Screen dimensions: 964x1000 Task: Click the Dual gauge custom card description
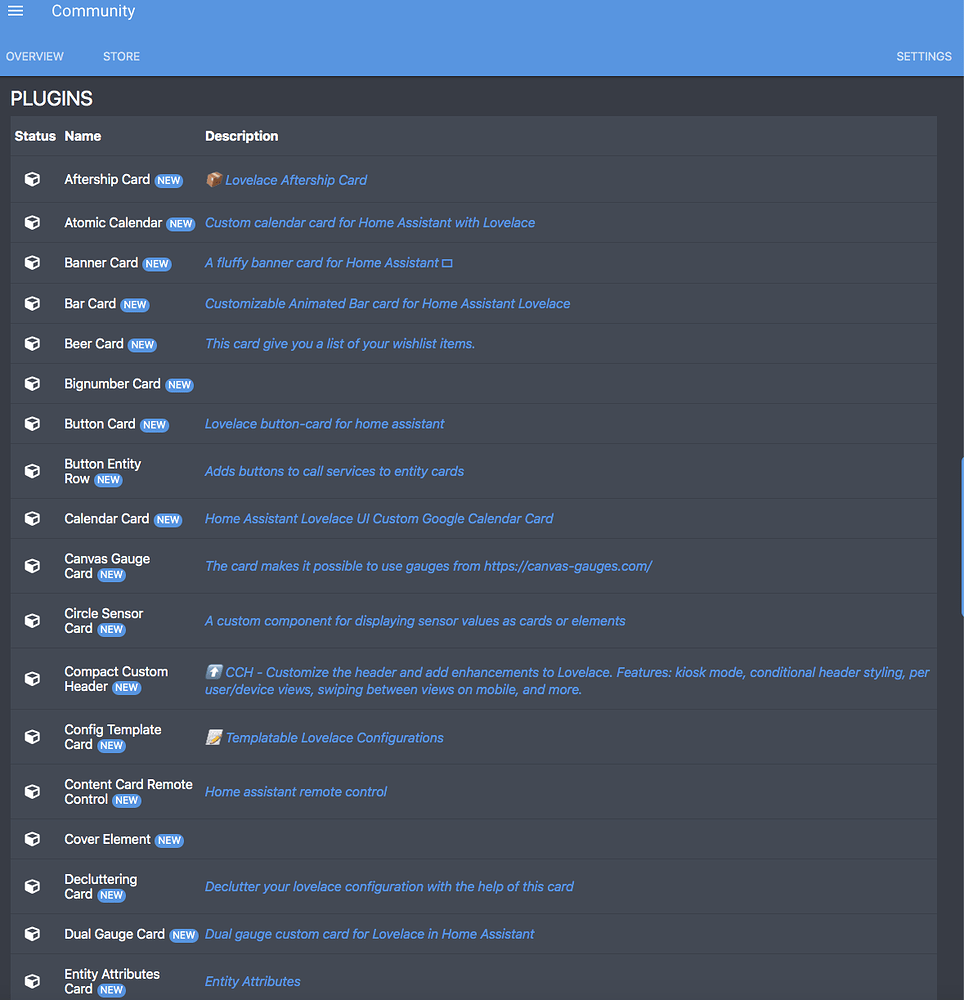[369, 934]
